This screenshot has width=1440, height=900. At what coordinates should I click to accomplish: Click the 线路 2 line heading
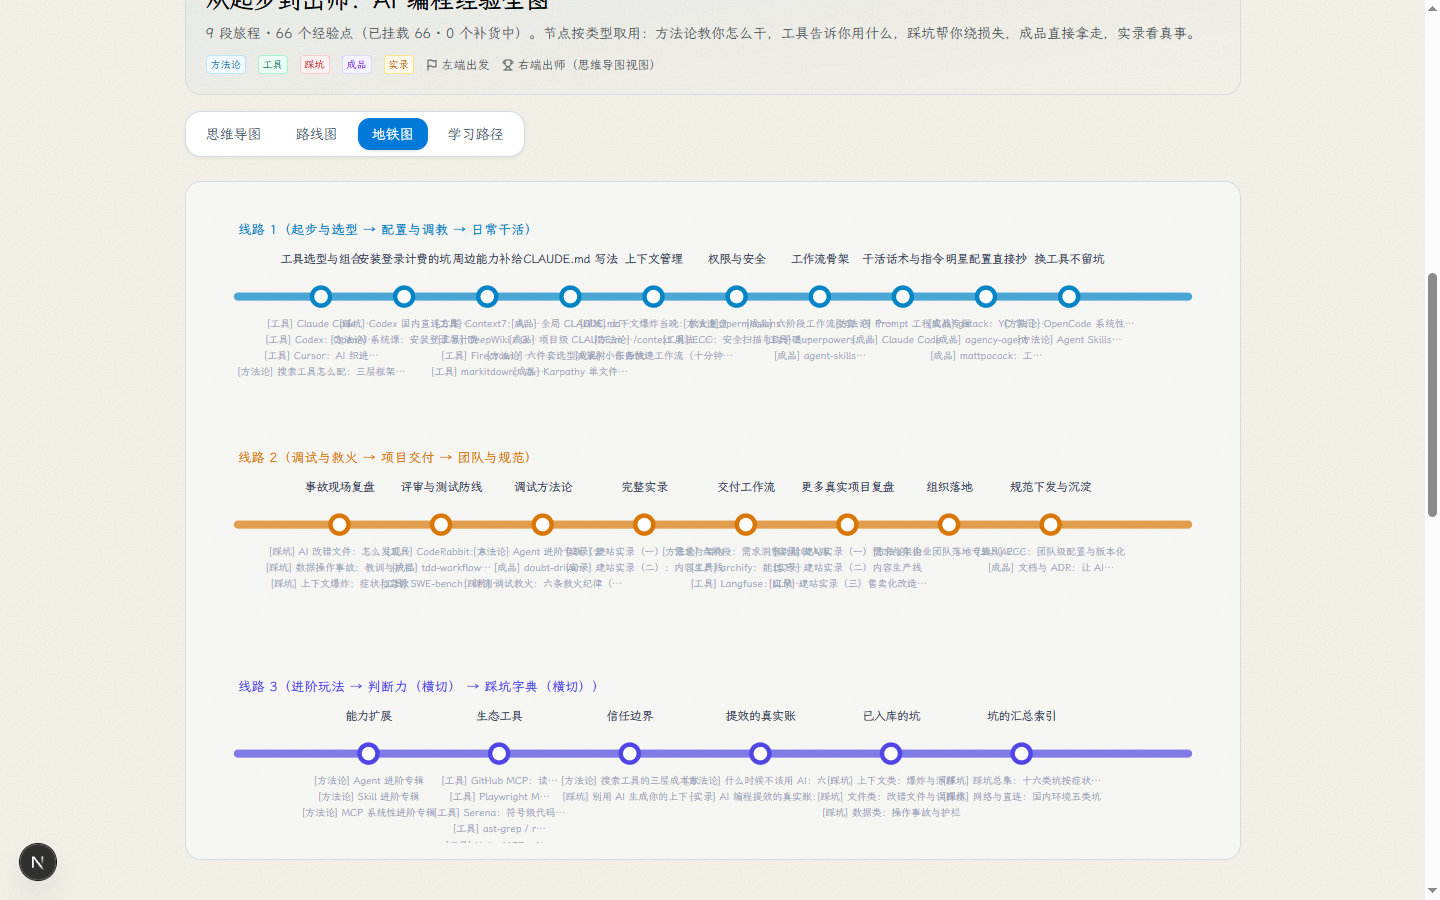pyautogui.click(x=386, y=457)
